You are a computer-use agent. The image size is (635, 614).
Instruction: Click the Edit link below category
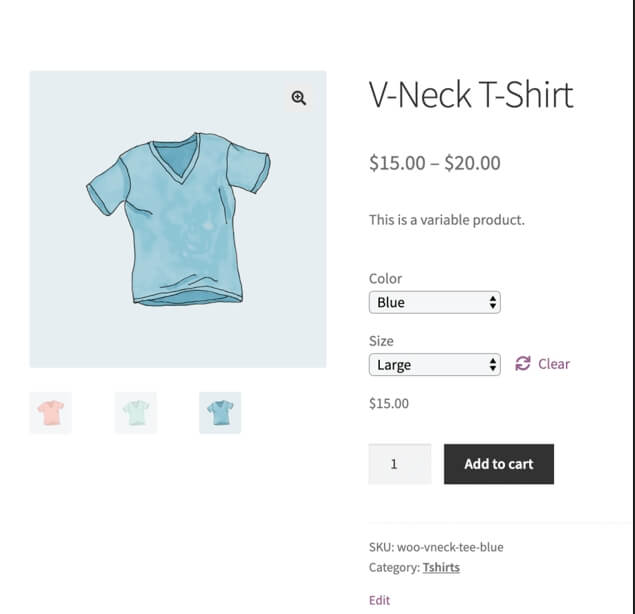tap(379, 600)
